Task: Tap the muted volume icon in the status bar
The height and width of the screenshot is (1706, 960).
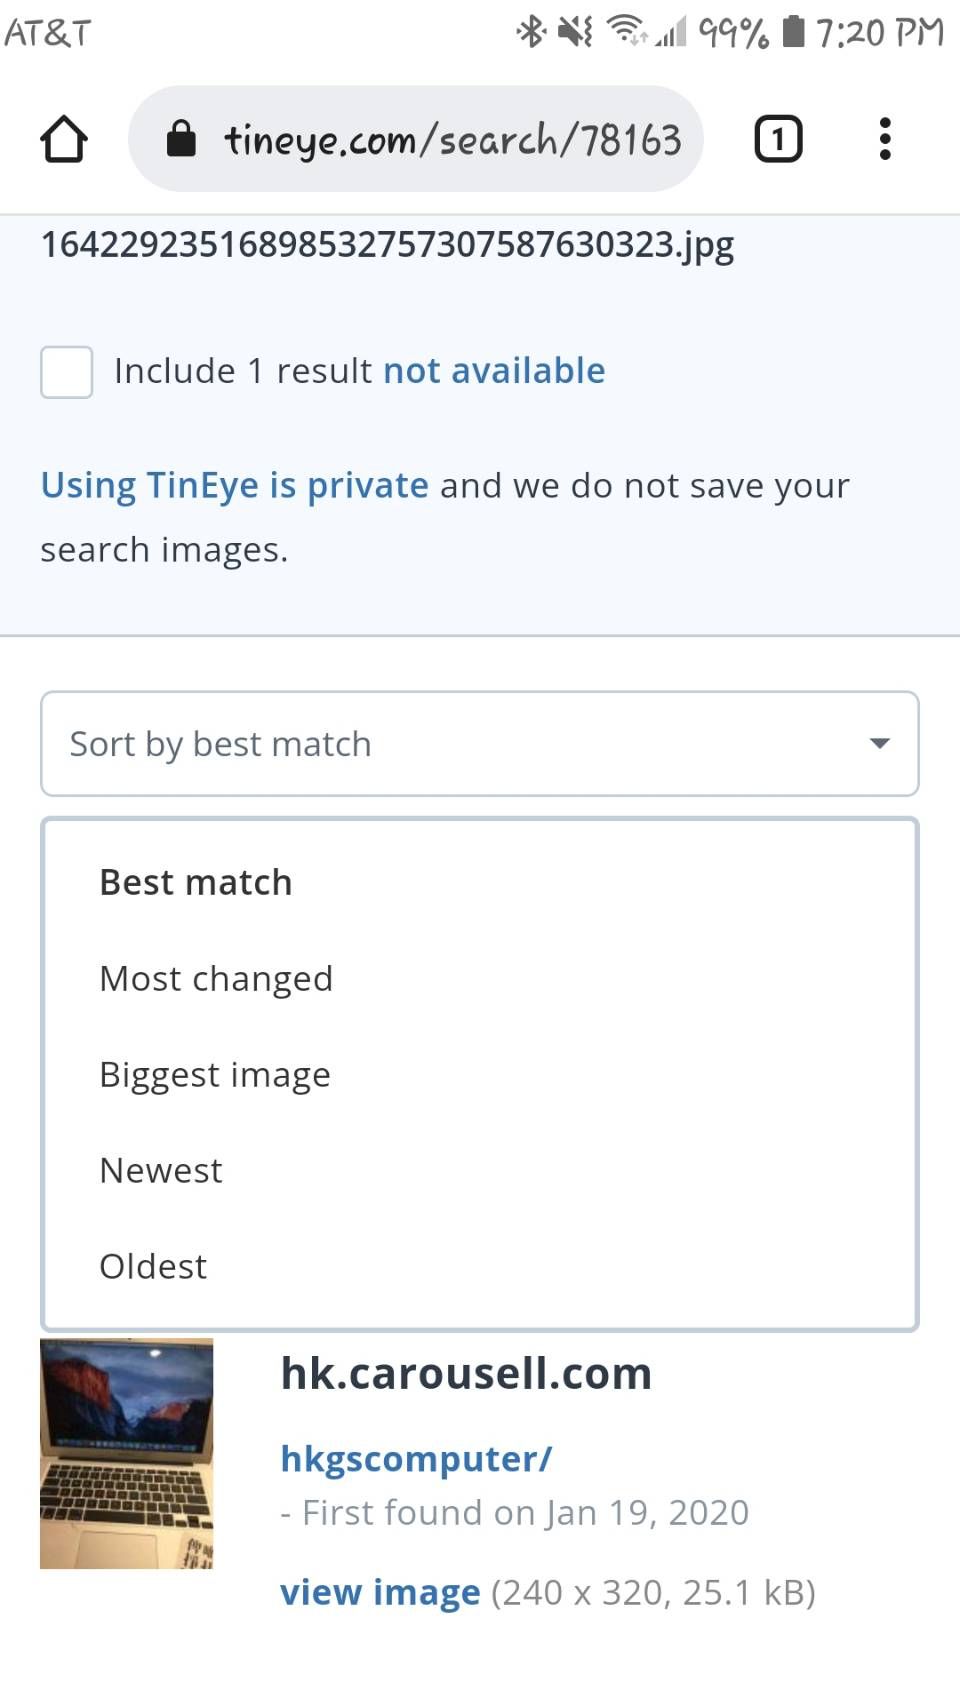Action: coord(575,32)
